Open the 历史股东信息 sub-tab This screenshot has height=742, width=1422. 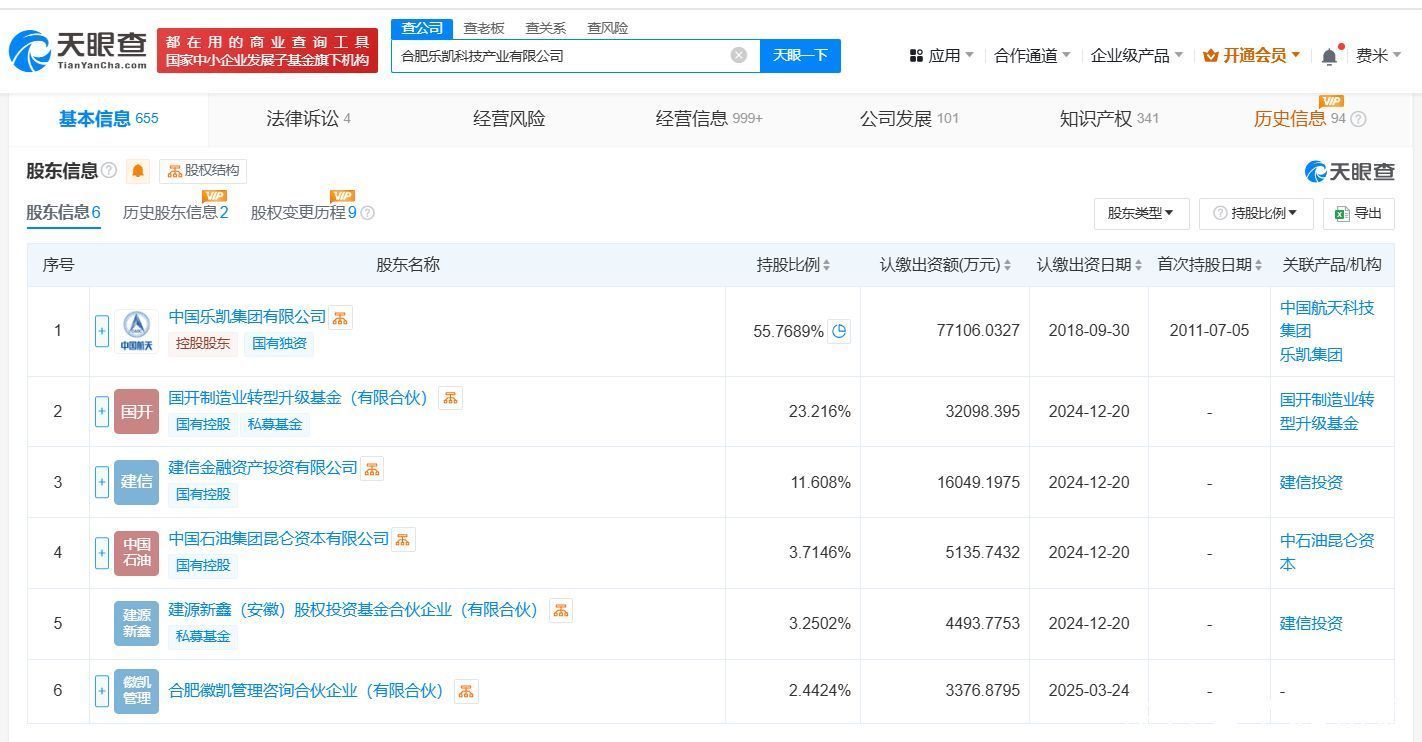(175, 213)
